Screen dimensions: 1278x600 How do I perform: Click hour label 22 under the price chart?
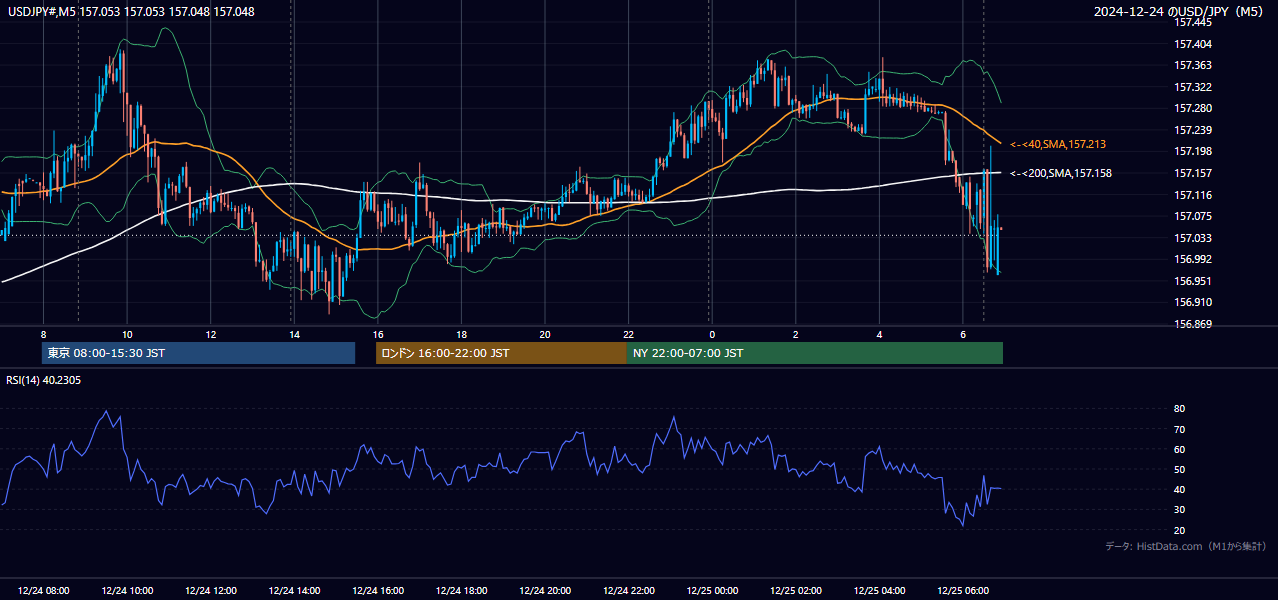pos(629,334)
